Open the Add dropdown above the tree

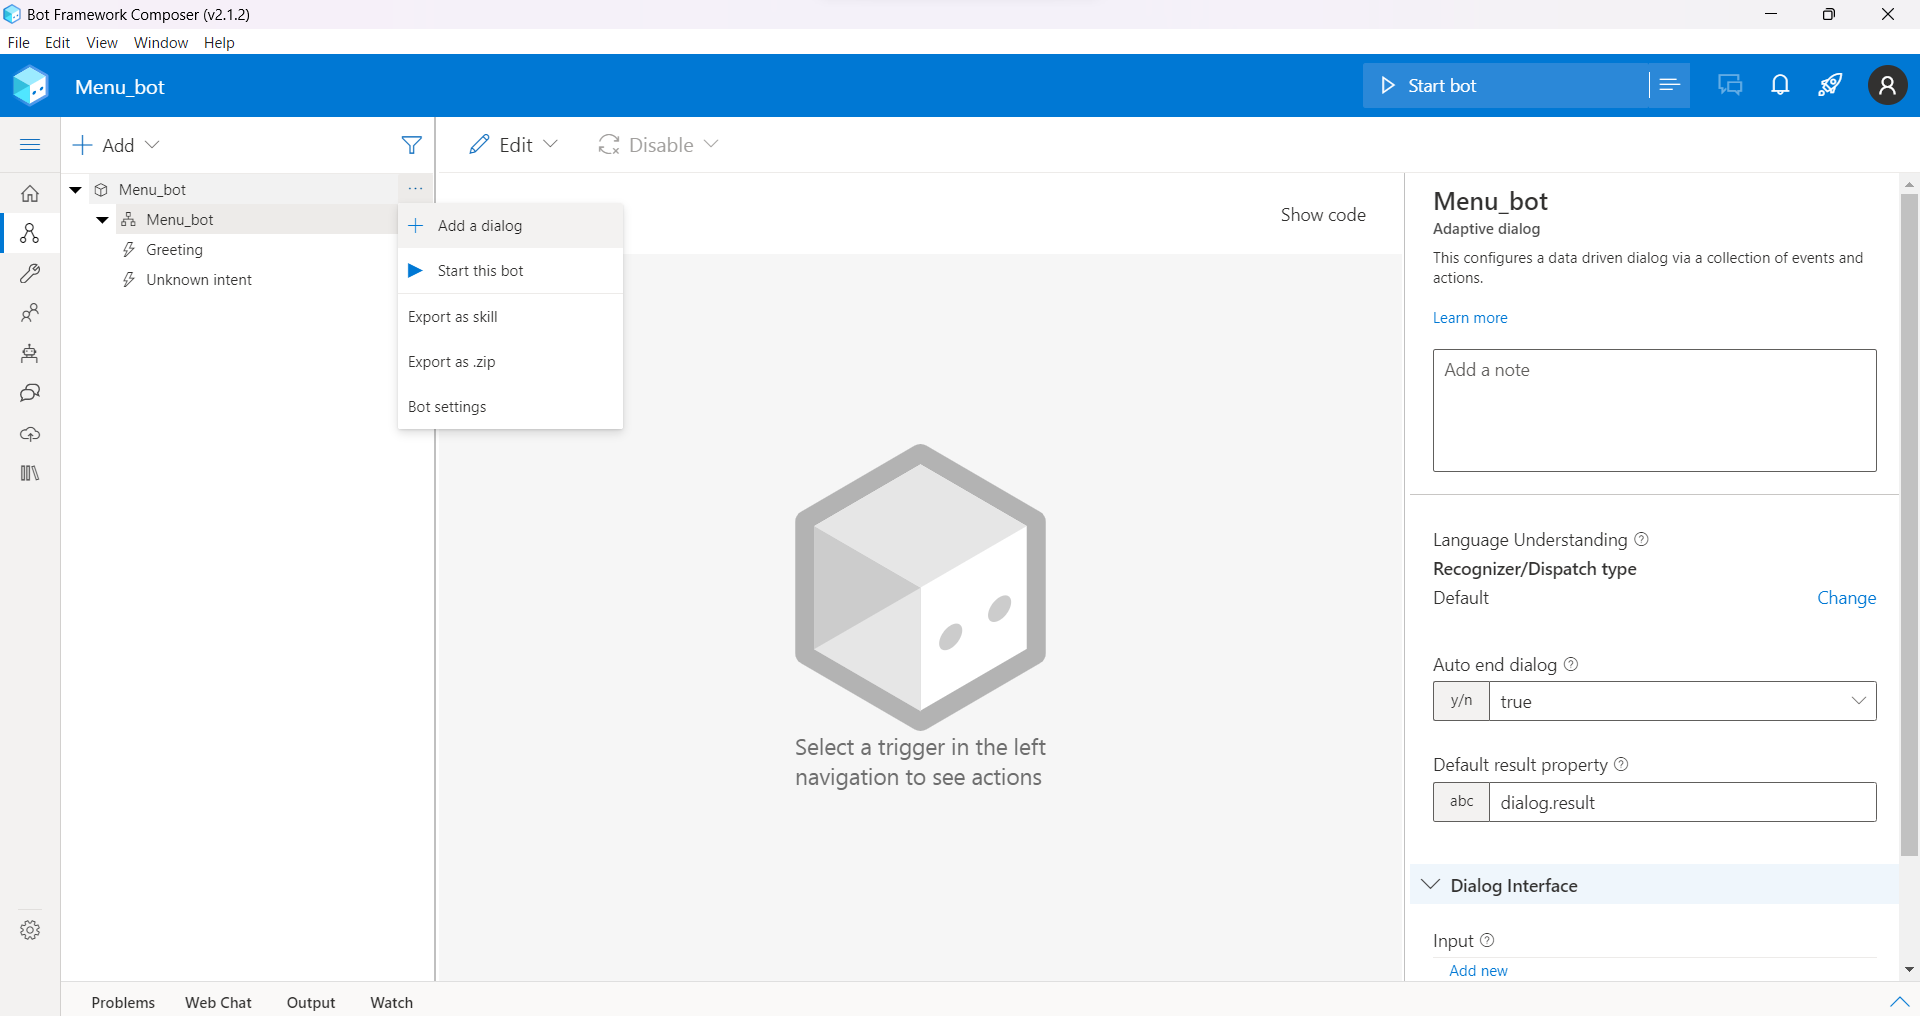(x=116, y=145)
